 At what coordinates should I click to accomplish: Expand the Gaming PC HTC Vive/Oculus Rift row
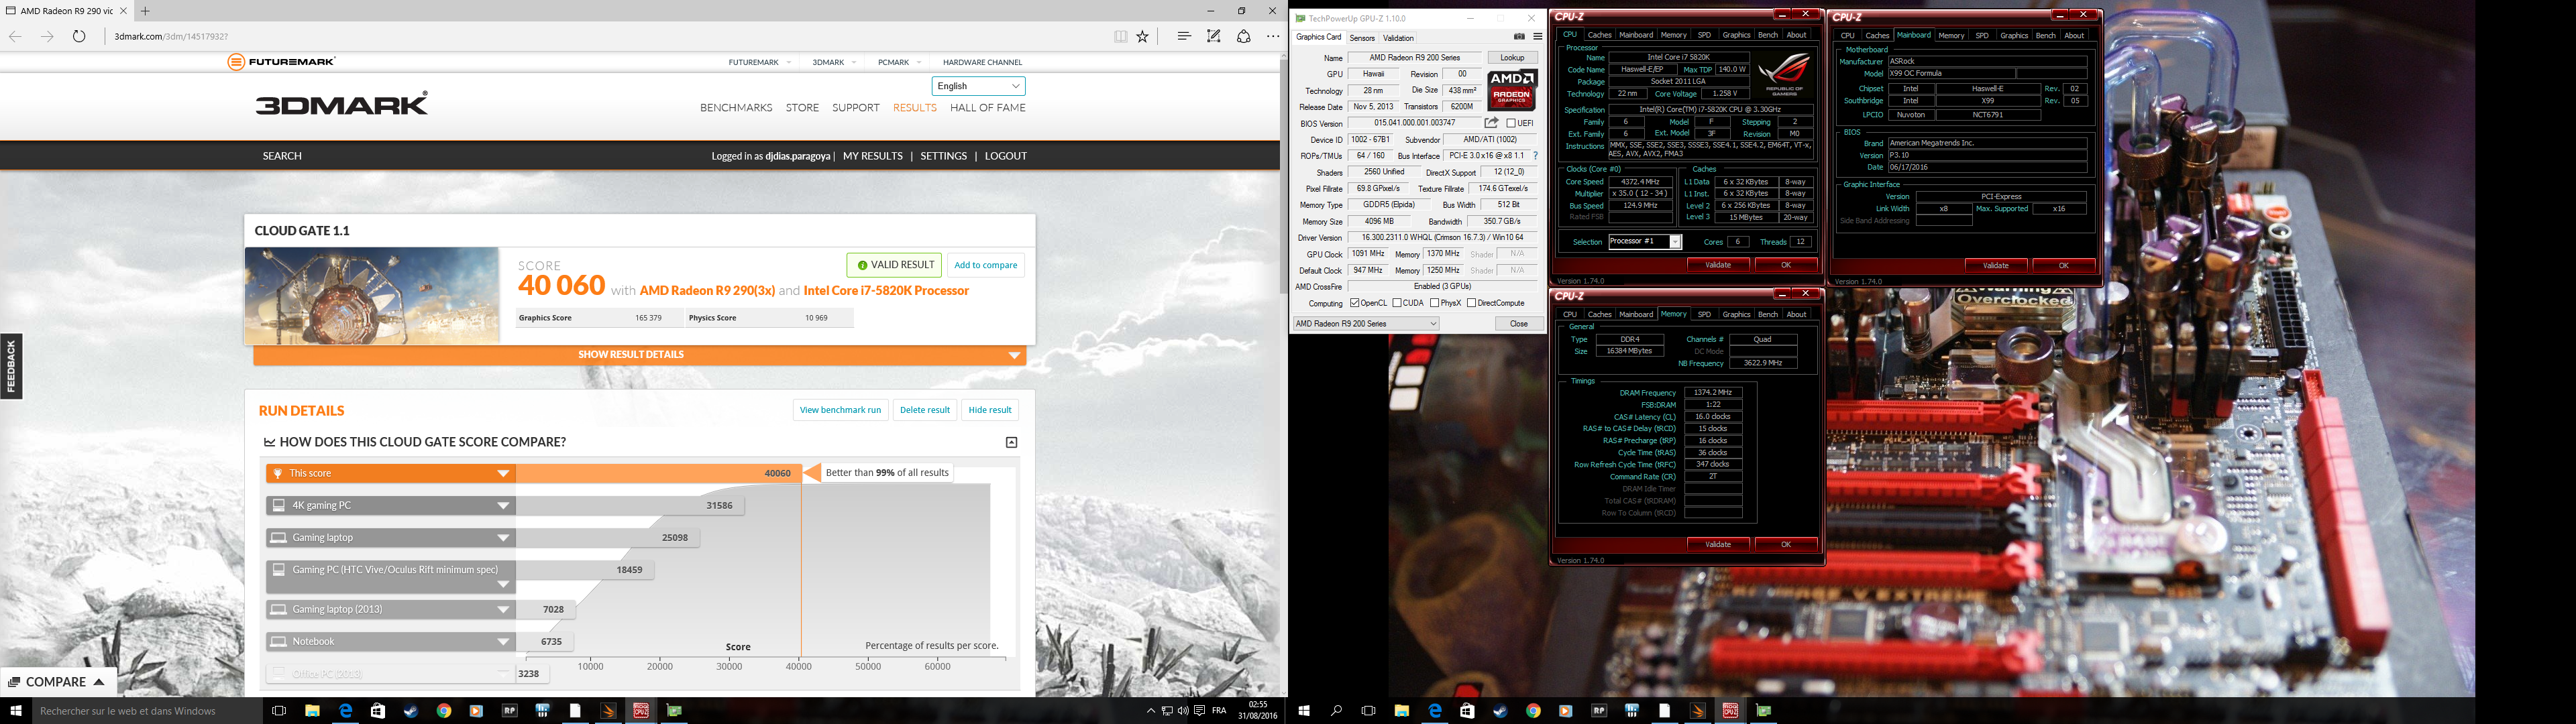pyautogui.click(x=390, y=577)
